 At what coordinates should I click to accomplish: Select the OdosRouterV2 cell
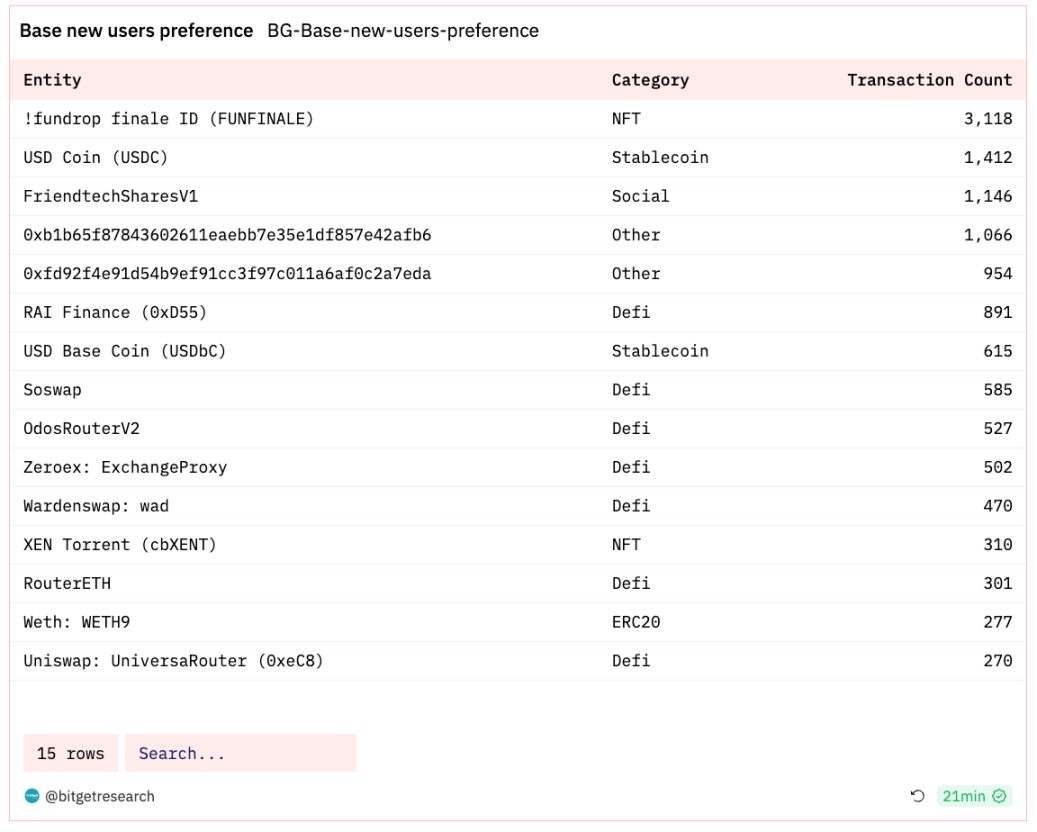pyautogui.click(x=81, y=429)
